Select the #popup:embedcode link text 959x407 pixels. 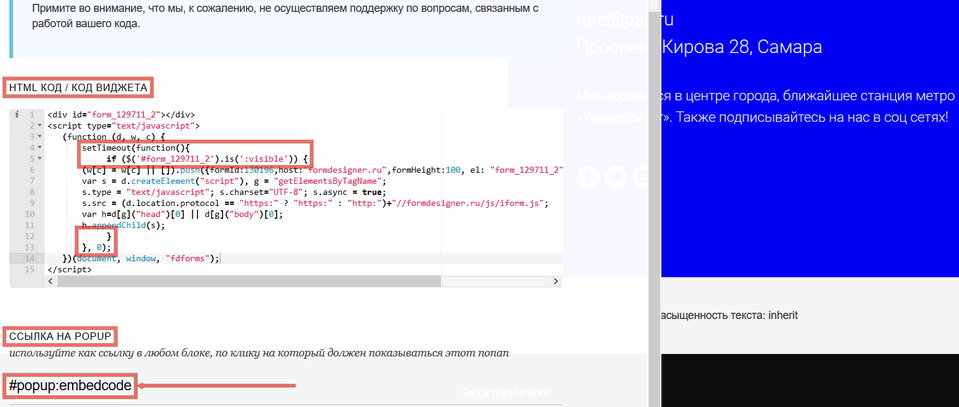(x=70, y=385)
